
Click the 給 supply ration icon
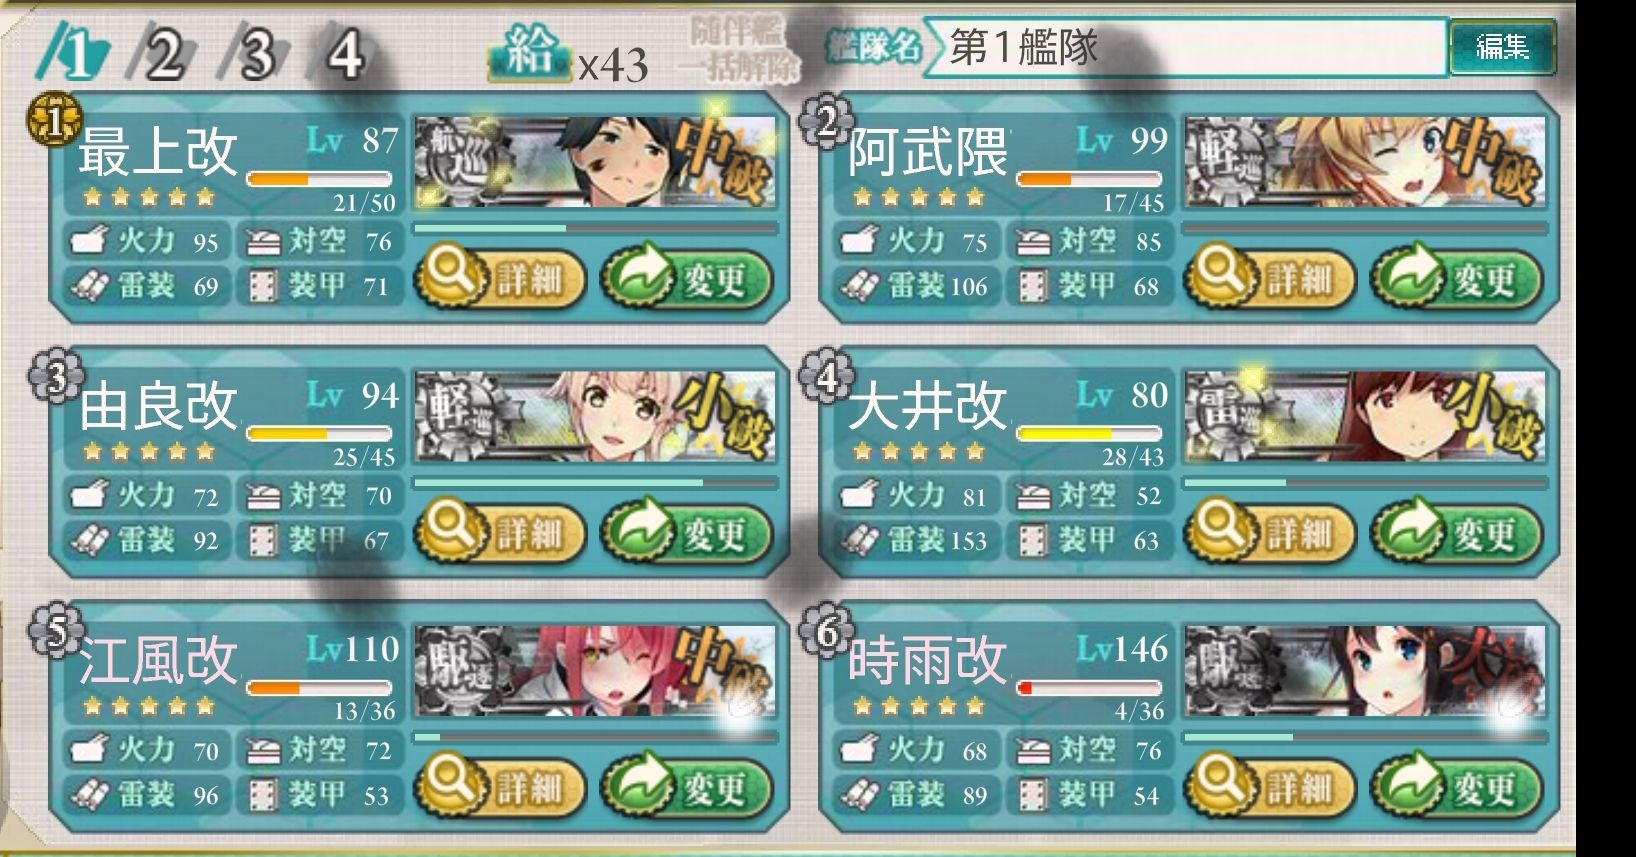coord(529,52)
